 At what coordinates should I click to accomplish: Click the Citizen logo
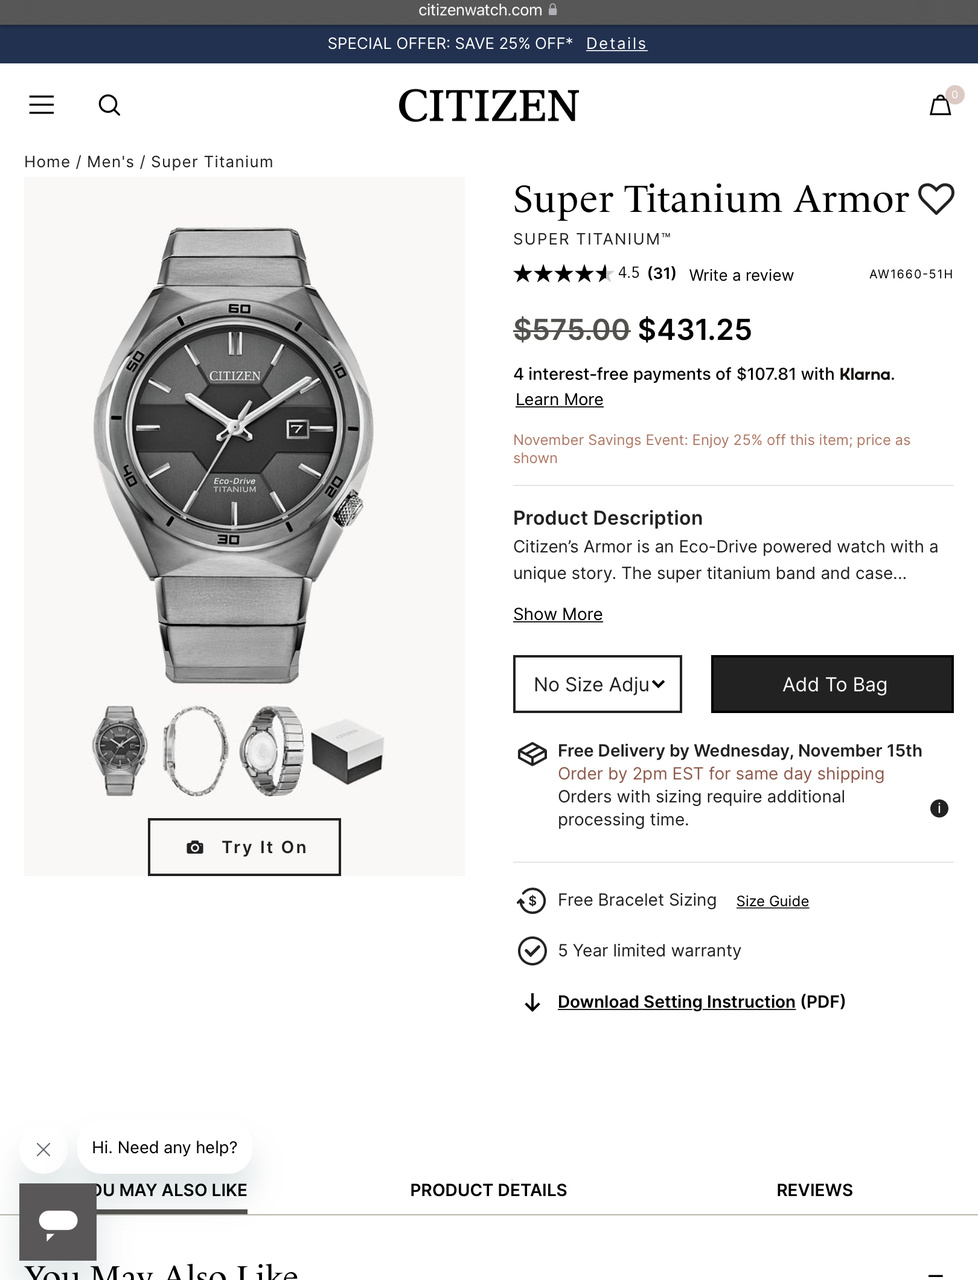pos(488,106)
